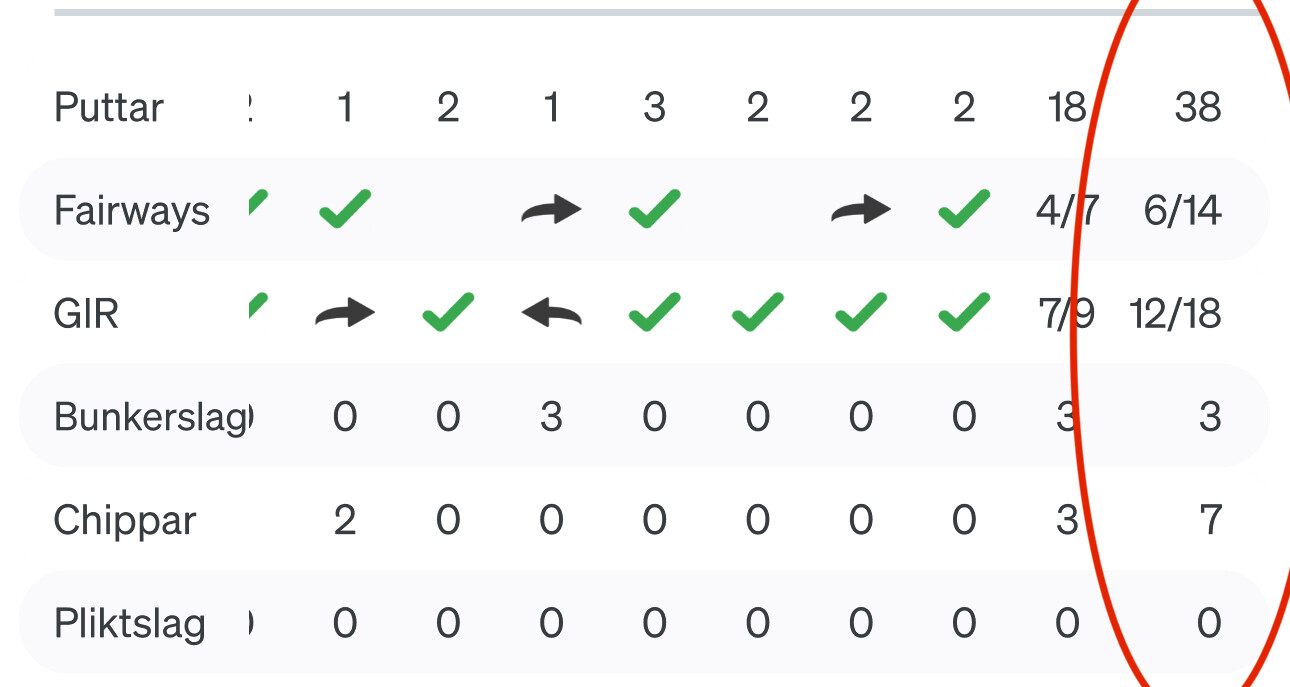Click the GIR left-pointing miss arrow
Image resolution: width=1290 pixels, height=687 pixels.
click(551, 315)
